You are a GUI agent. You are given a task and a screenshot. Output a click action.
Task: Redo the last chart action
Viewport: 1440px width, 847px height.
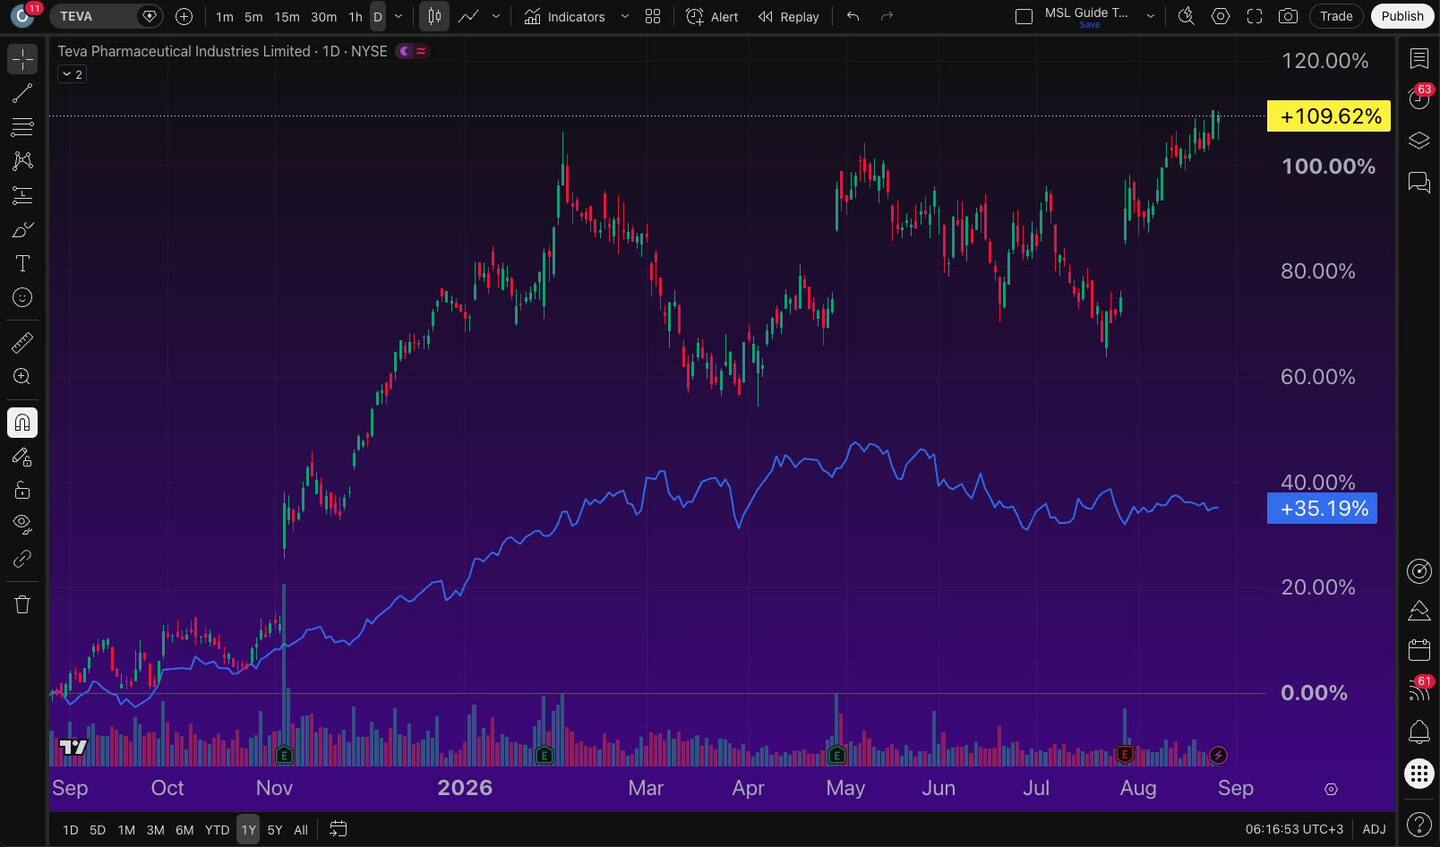887,16
